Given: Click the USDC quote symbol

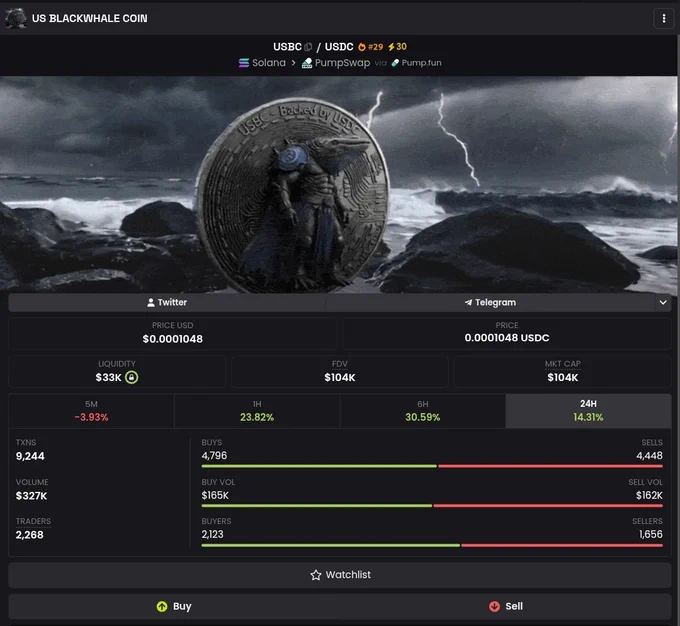Looking at the screenshot, I should 339,47.
